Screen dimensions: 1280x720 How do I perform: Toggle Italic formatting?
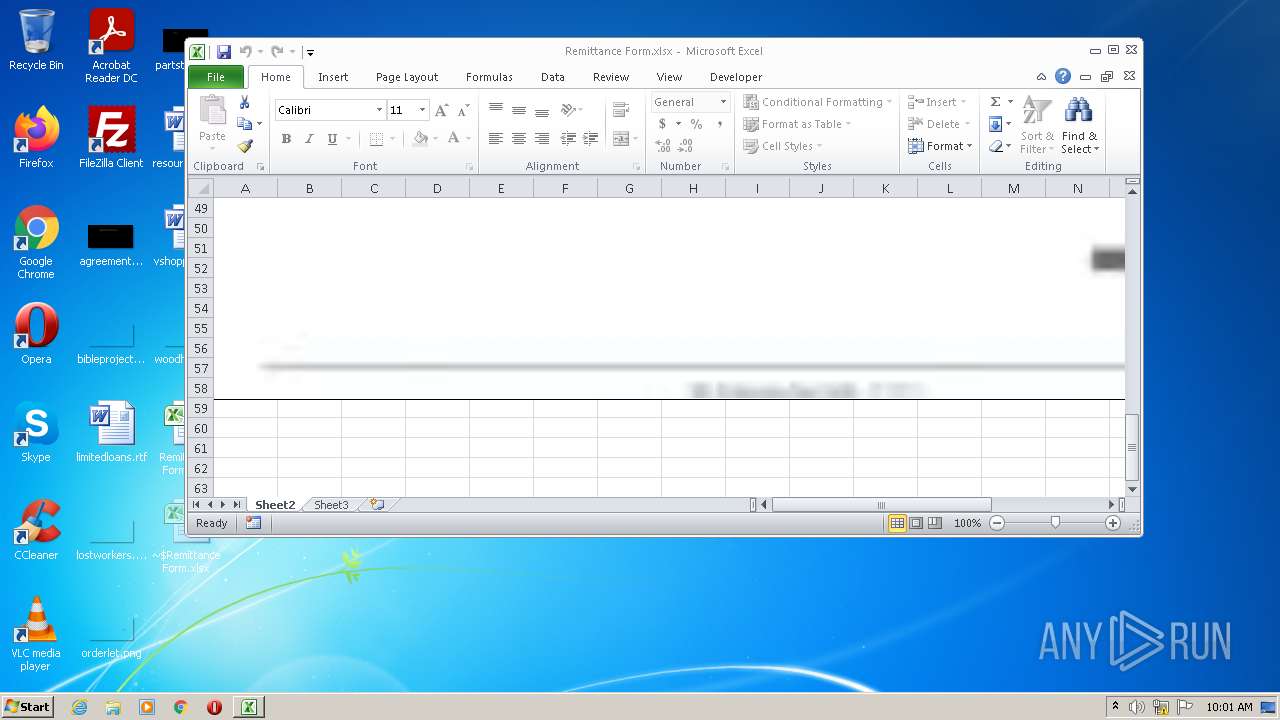309,139
